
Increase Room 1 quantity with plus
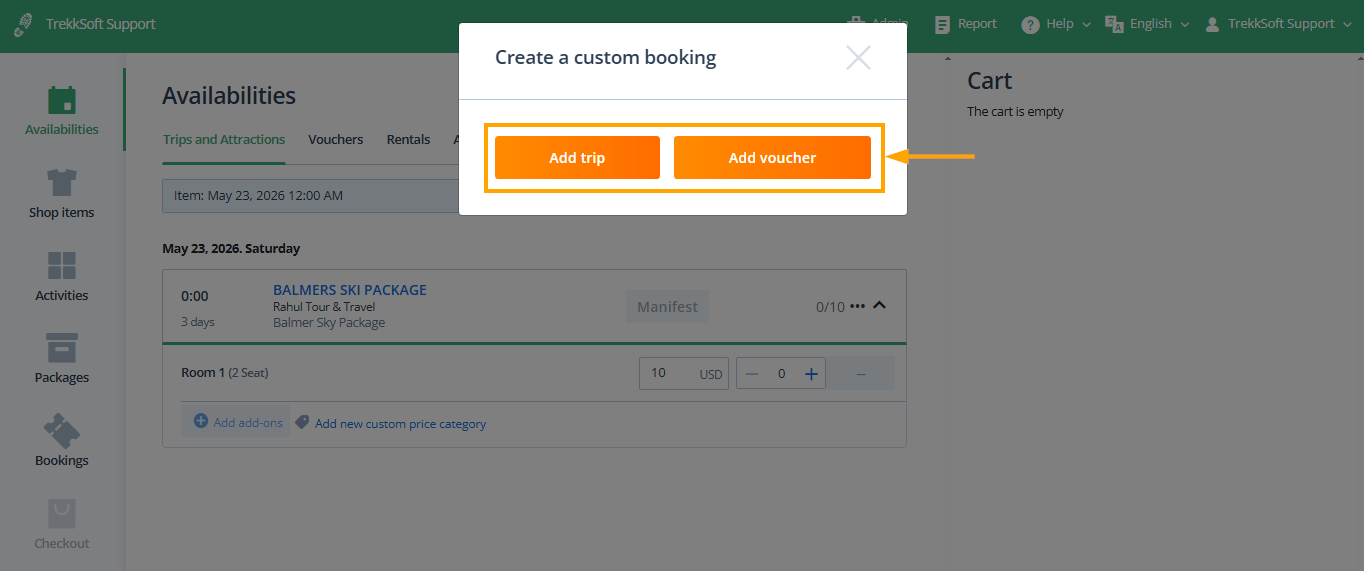[811, 374]
